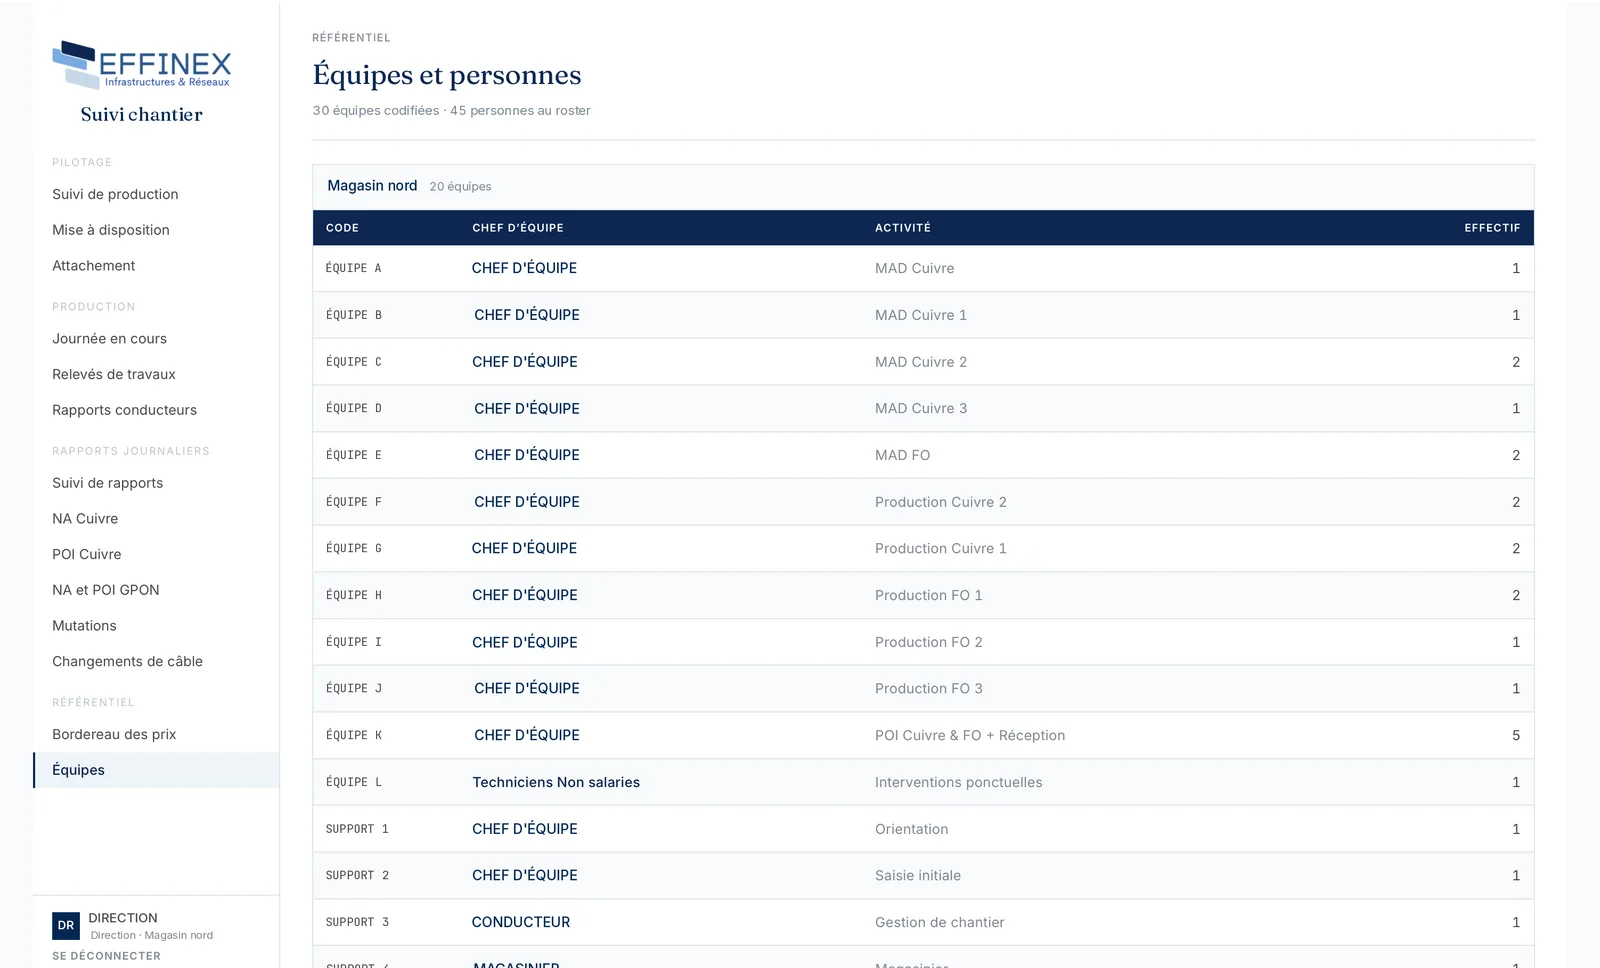The width and height of the screenshot is (1600, 968).
Task: Open the Mutations page
Action: pos(84,626)
